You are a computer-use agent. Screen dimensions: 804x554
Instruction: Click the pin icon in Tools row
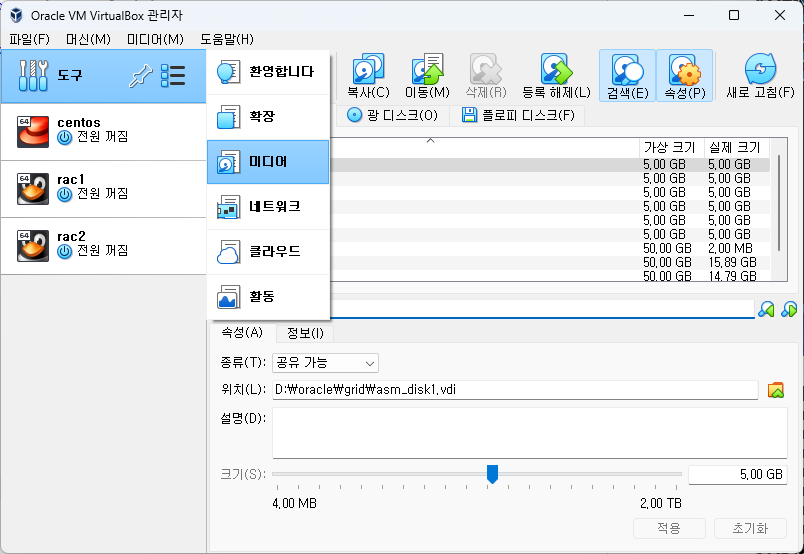pos(140,75)
